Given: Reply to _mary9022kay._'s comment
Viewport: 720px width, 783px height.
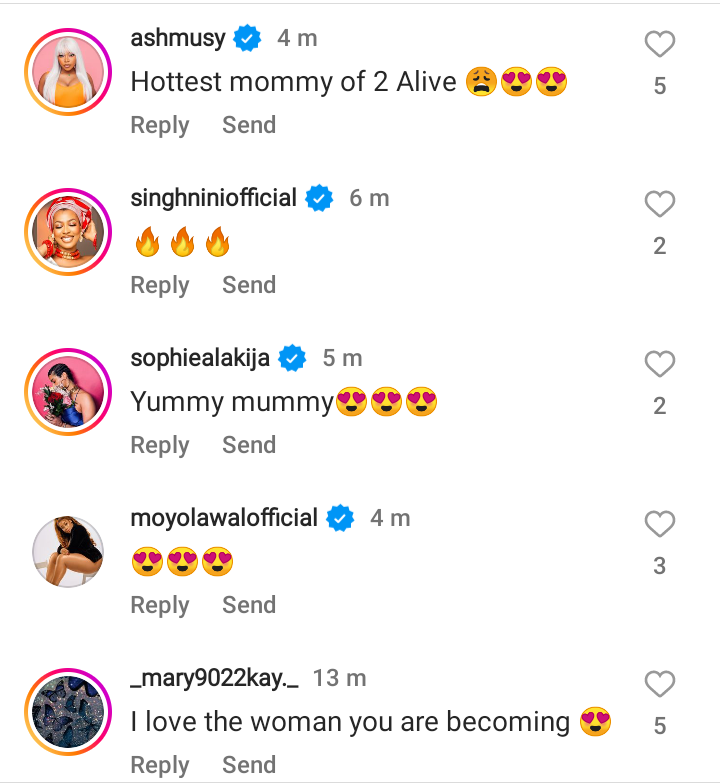Looking at the screenshot, I should click(x=160, y=766).
